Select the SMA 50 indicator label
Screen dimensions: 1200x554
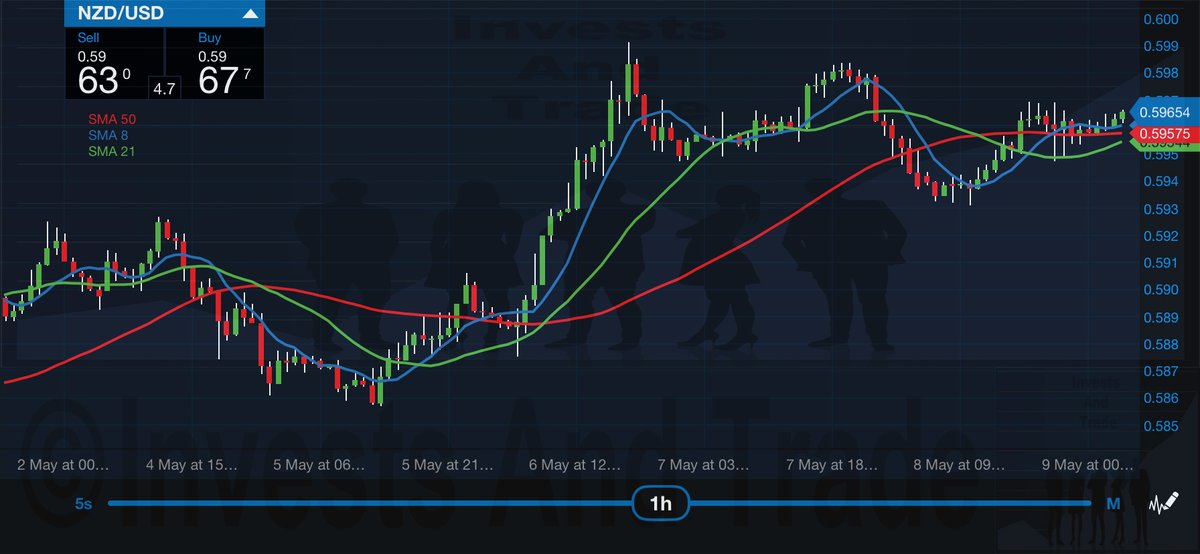click(x=113, y=119)
